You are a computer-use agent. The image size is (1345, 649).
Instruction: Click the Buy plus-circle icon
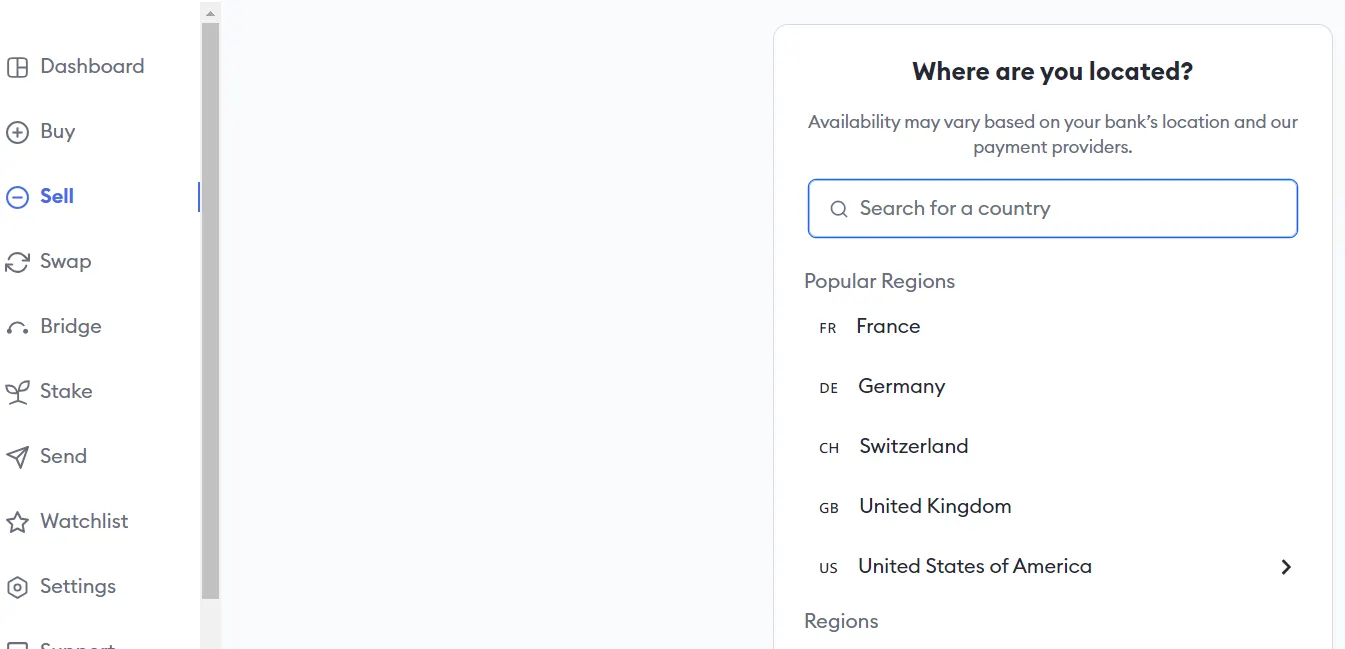click(17, 132)
